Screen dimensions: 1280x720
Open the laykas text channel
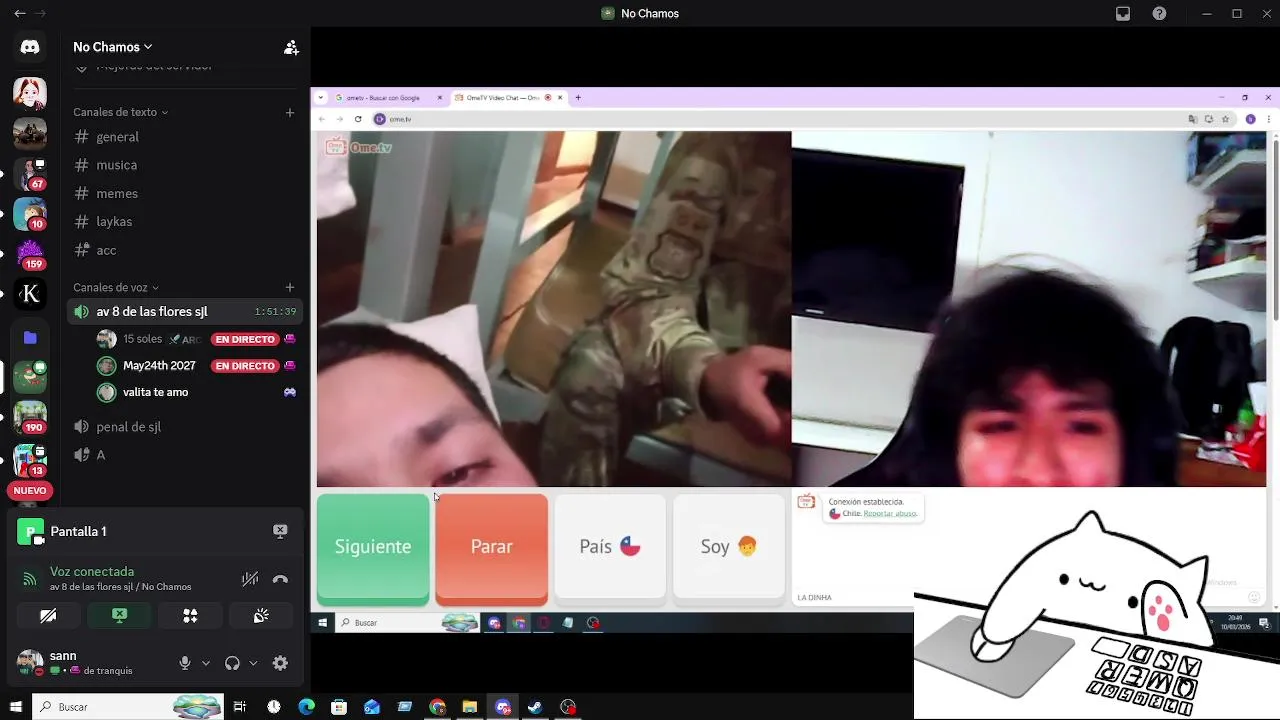pyautogui.click(x=185, y=221)
